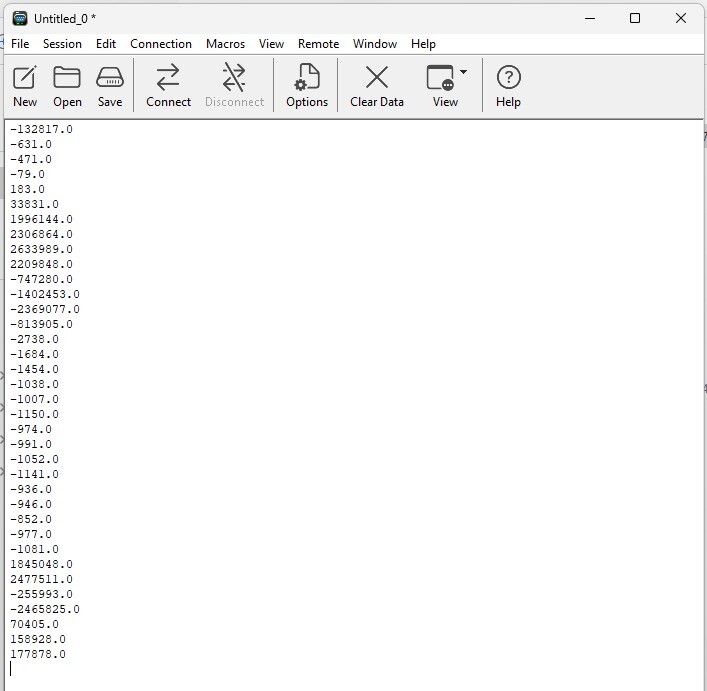This screenshot has height=691, width=707.
Task: Click the value -852.0
Action: [31, 519]
